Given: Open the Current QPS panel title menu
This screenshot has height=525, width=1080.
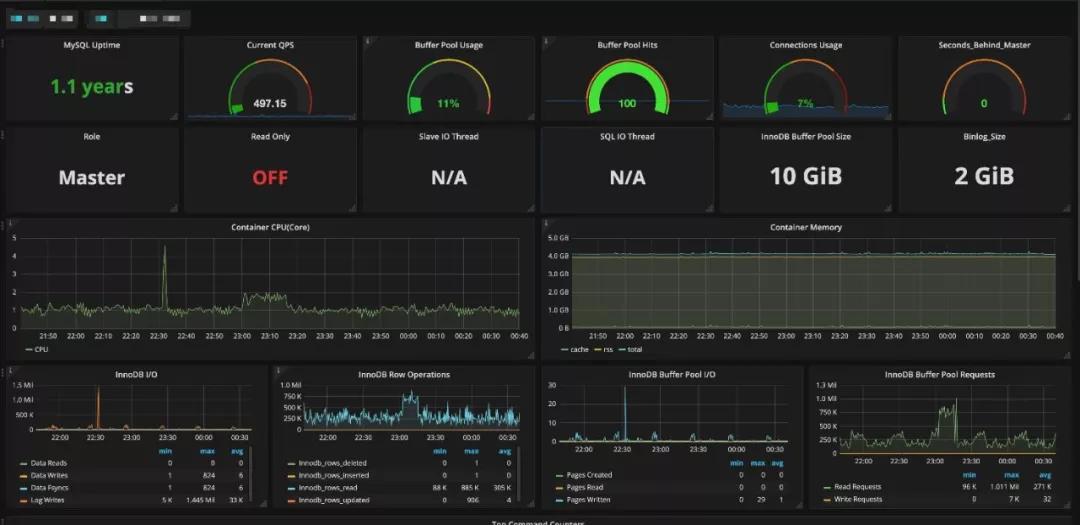Looking at the screenshot, I should [x=270, y=45].
